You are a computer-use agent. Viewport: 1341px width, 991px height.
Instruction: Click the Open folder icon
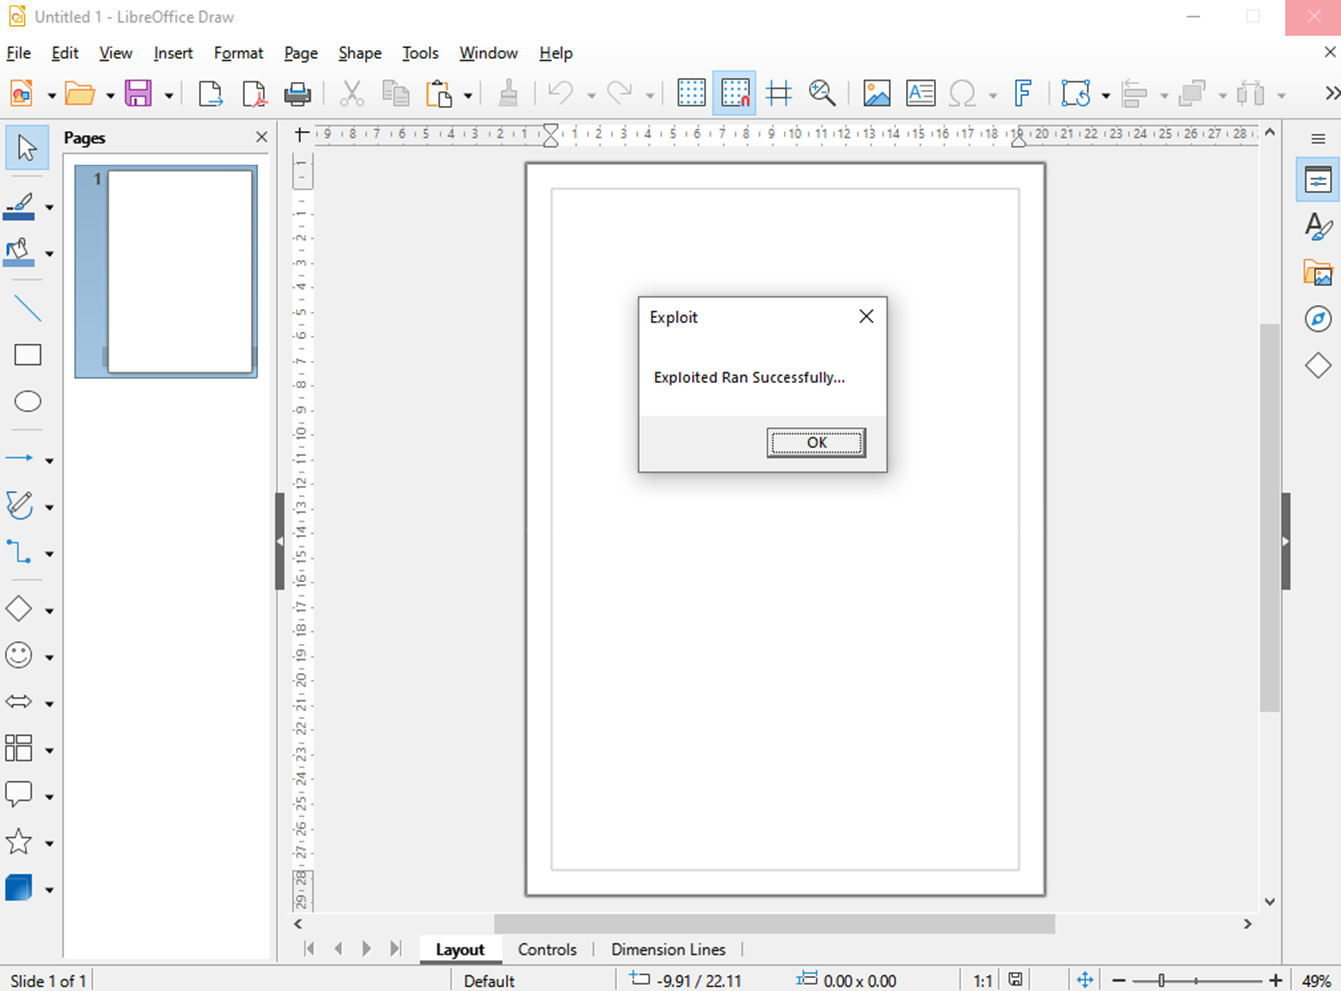[80, 94]
